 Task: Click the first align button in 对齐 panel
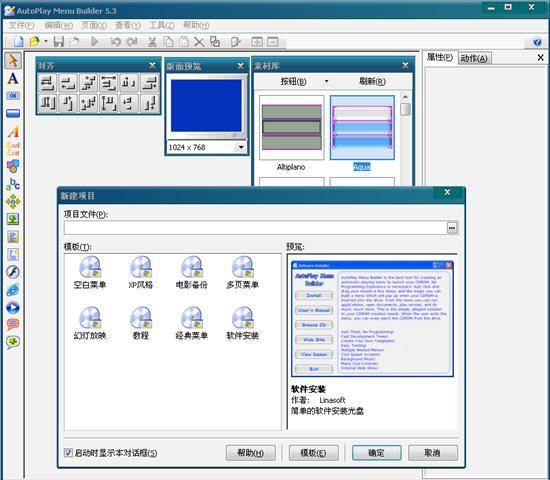click(x=47, y=83)
